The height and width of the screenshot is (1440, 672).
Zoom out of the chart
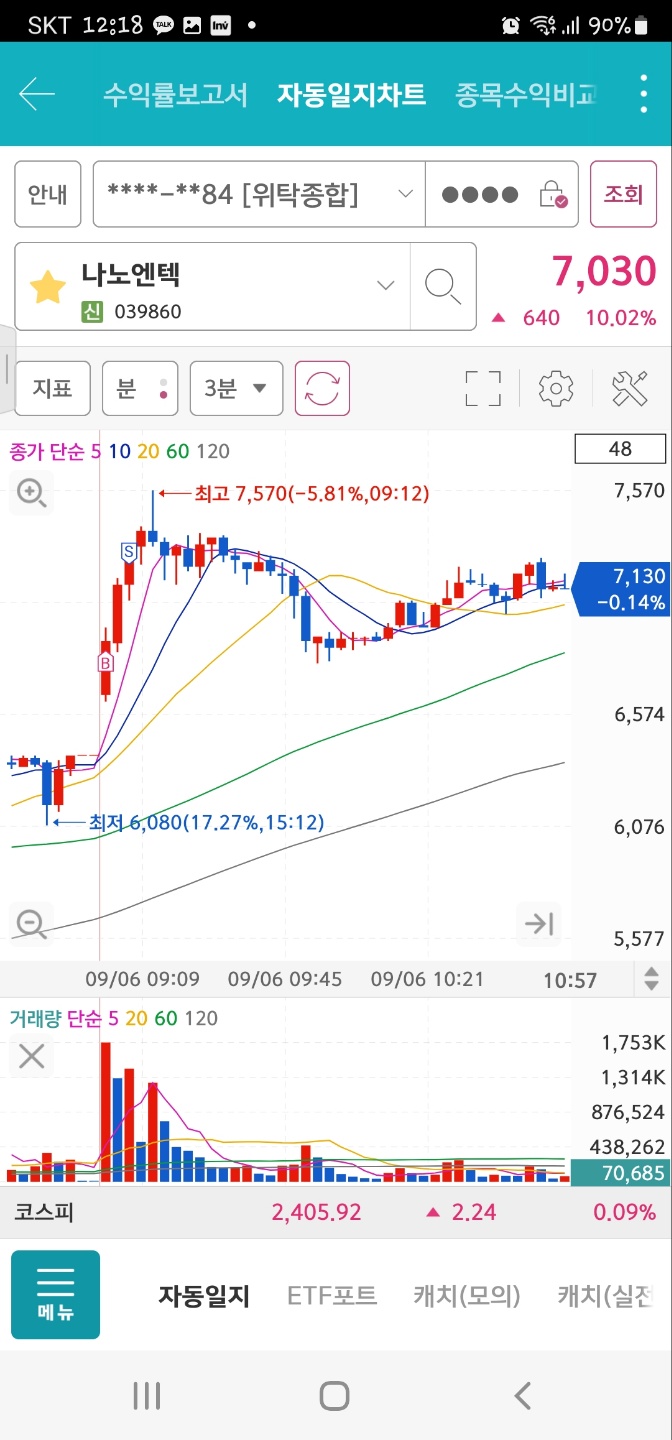[x=31, y=923]
